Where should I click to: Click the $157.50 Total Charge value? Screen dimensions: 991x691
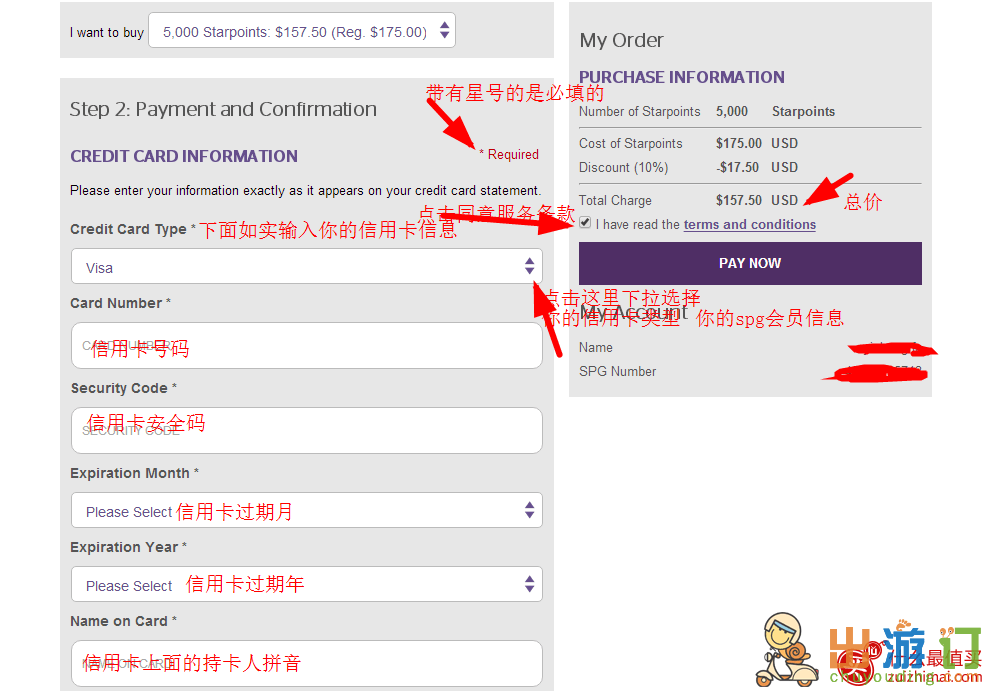pos(739,200)
